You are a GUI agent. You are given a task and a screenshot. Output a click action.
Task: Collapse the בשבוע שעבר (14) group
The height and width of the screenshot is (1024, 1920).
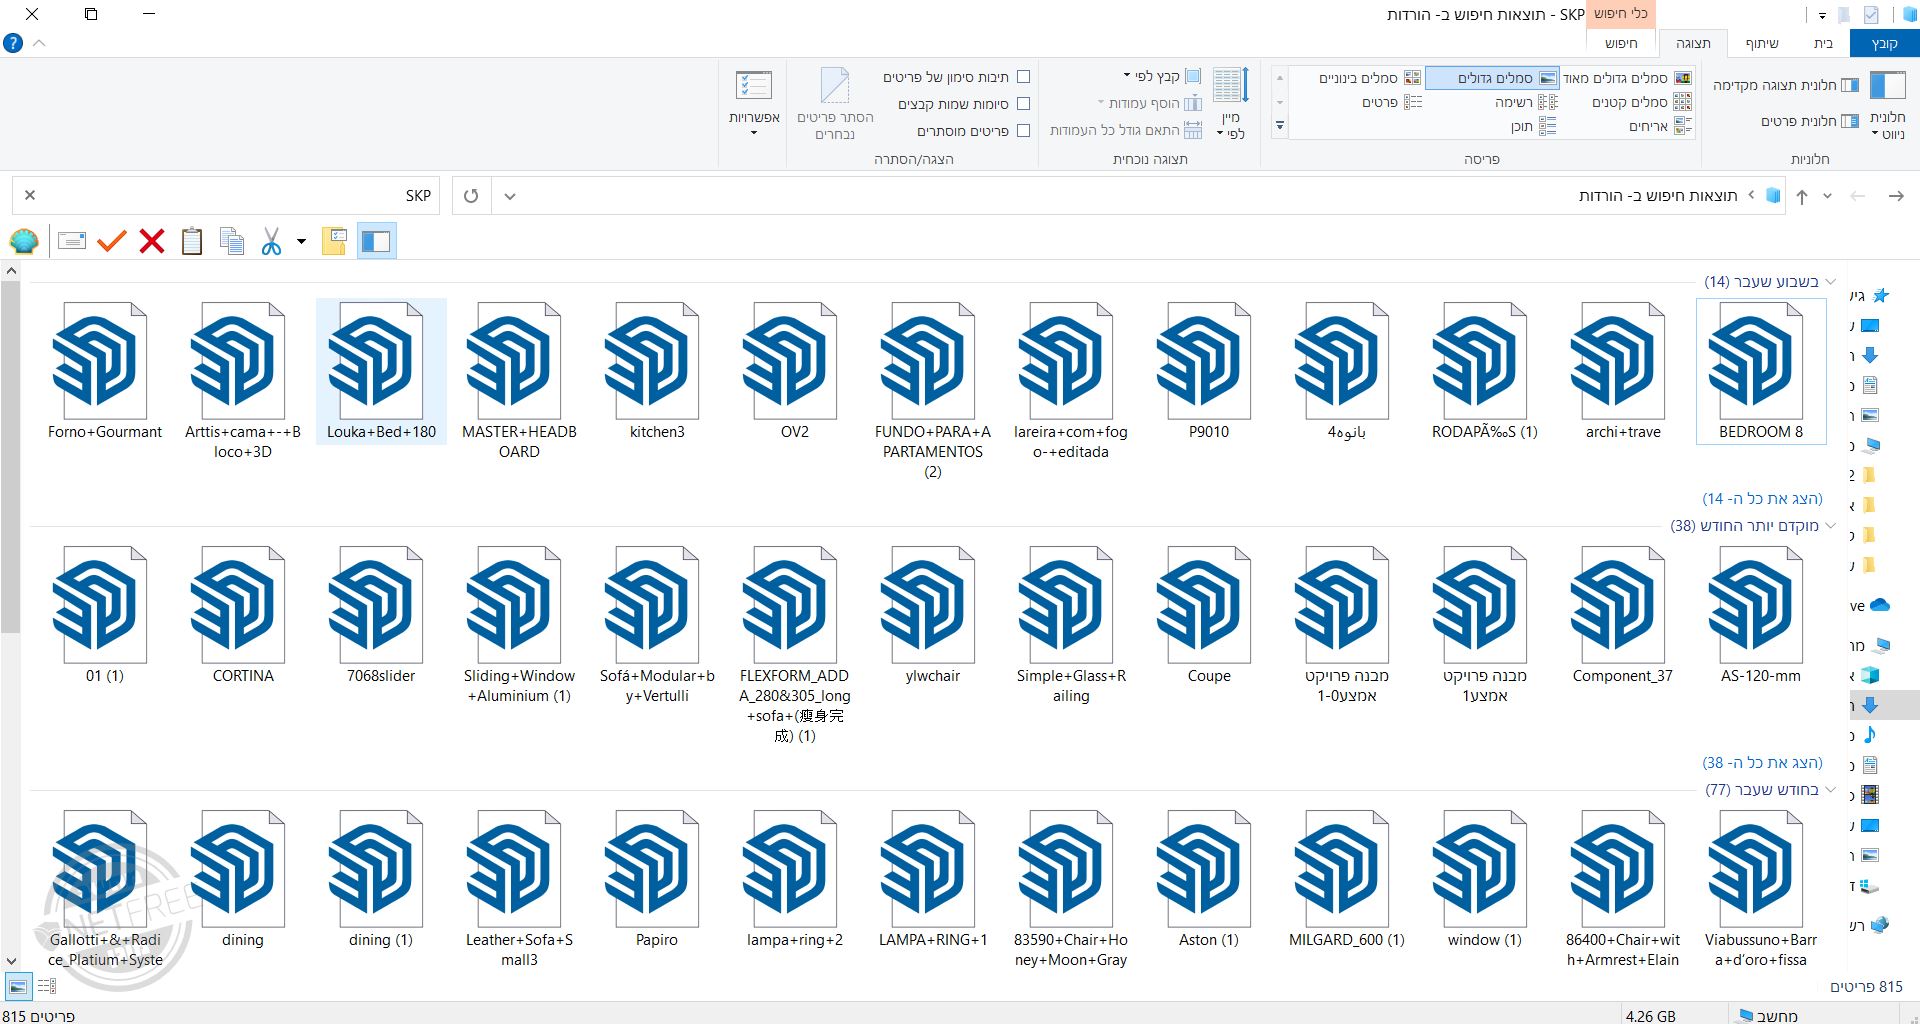click(x=1830, y=282)
